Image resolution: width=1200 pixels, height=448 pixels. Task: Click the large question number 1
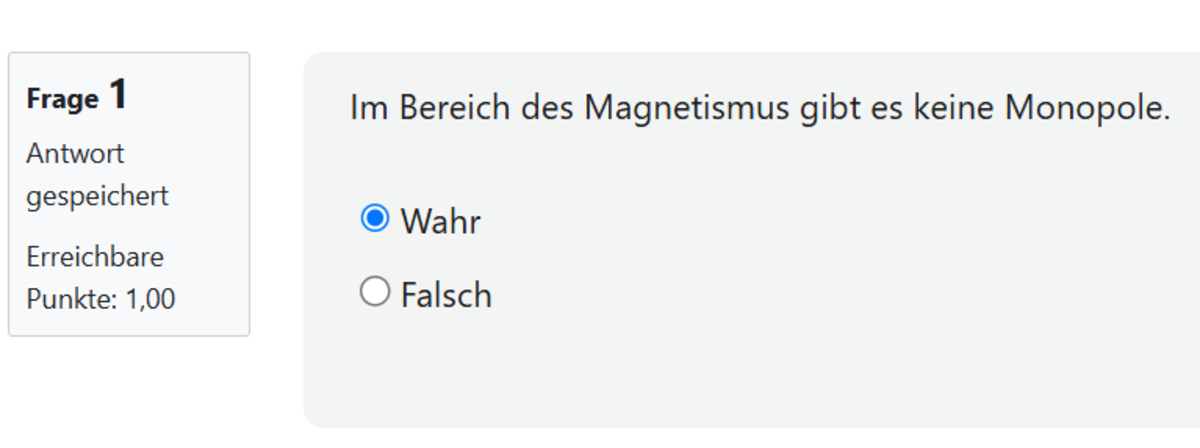coord(118,95)
